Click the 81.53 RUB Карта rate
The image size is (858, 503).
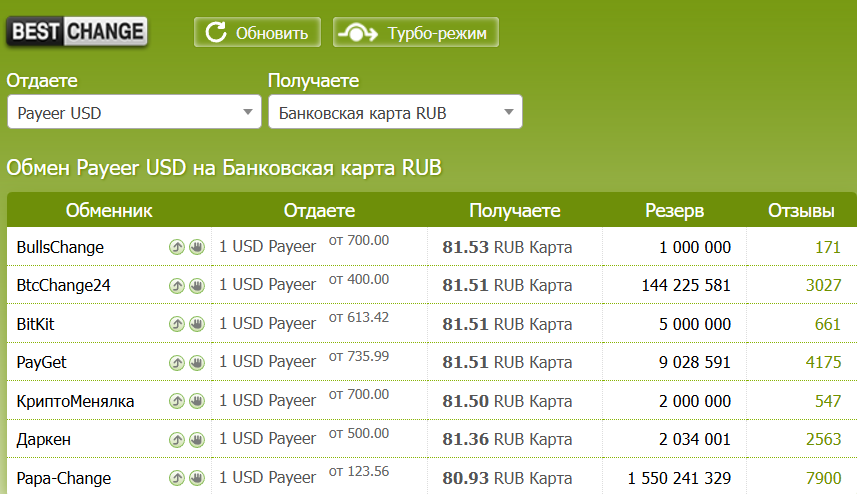click(x=507, y=247)
